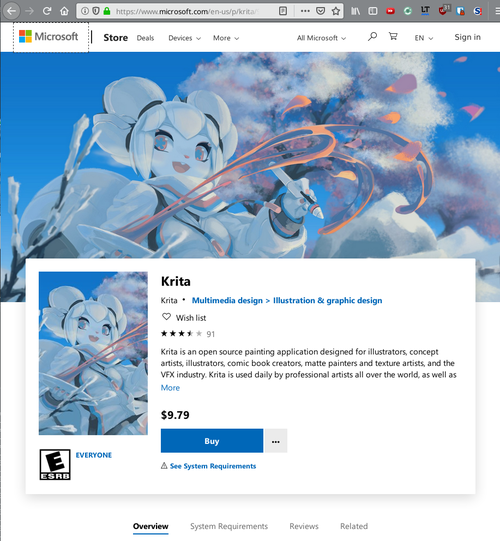Click the Pocket save icon in the URL bar
The height and width of the screenshot is (541, 500).
click(321, 11)
